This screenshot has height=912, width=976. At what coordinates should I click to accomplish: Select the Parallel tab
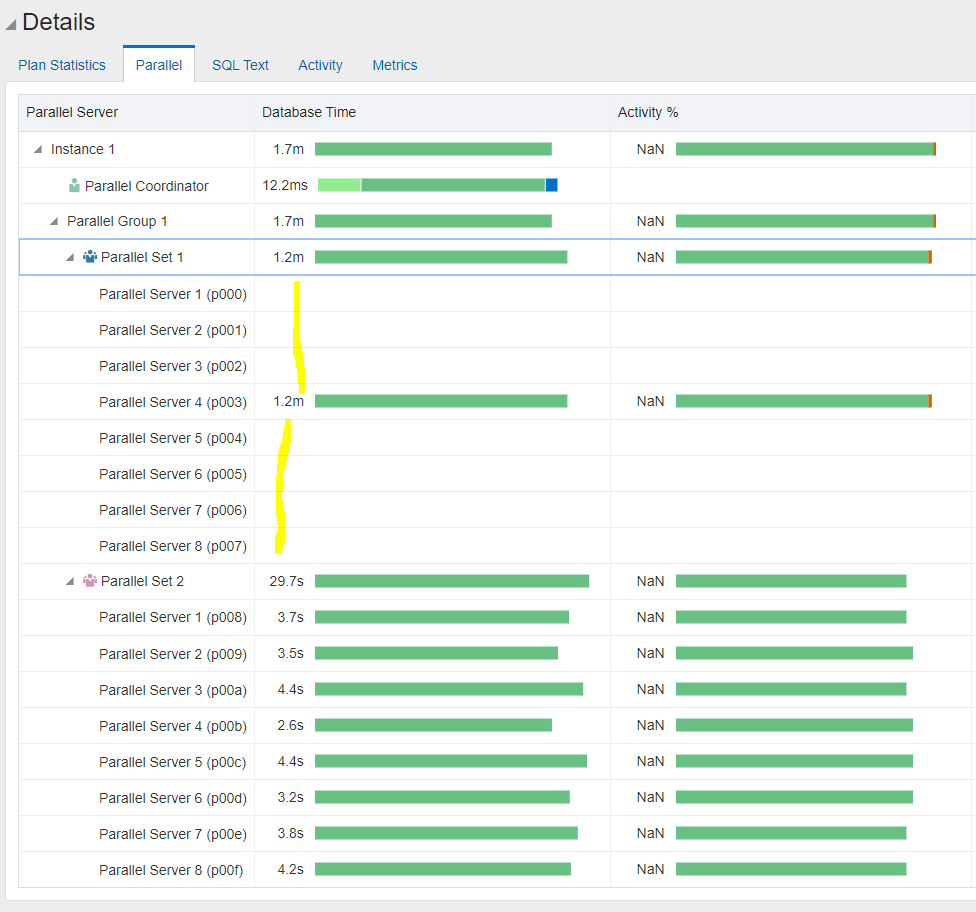159,65
